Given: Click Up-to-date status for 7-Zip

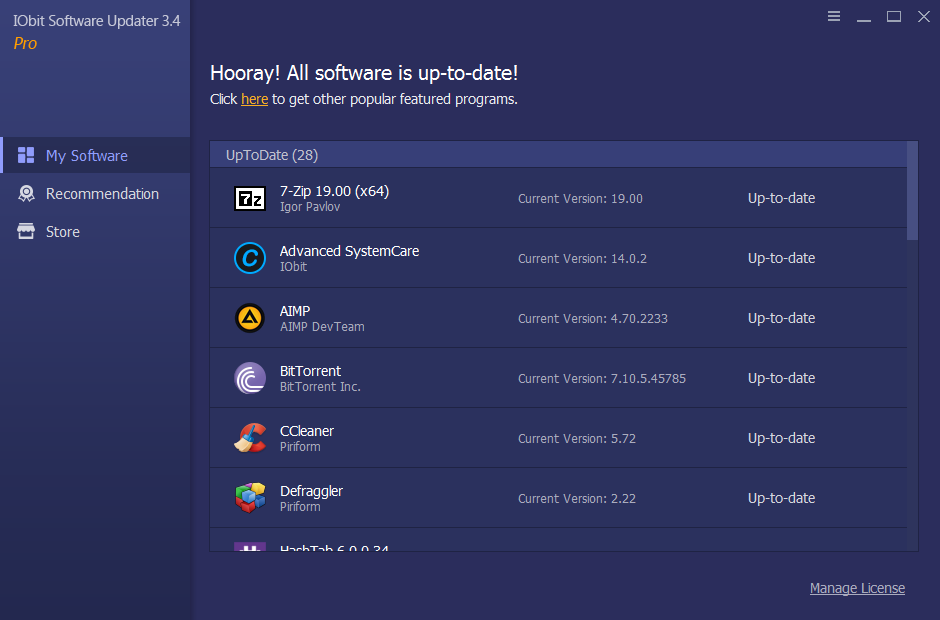Looking at the screenshot, I should click(781, 198).
